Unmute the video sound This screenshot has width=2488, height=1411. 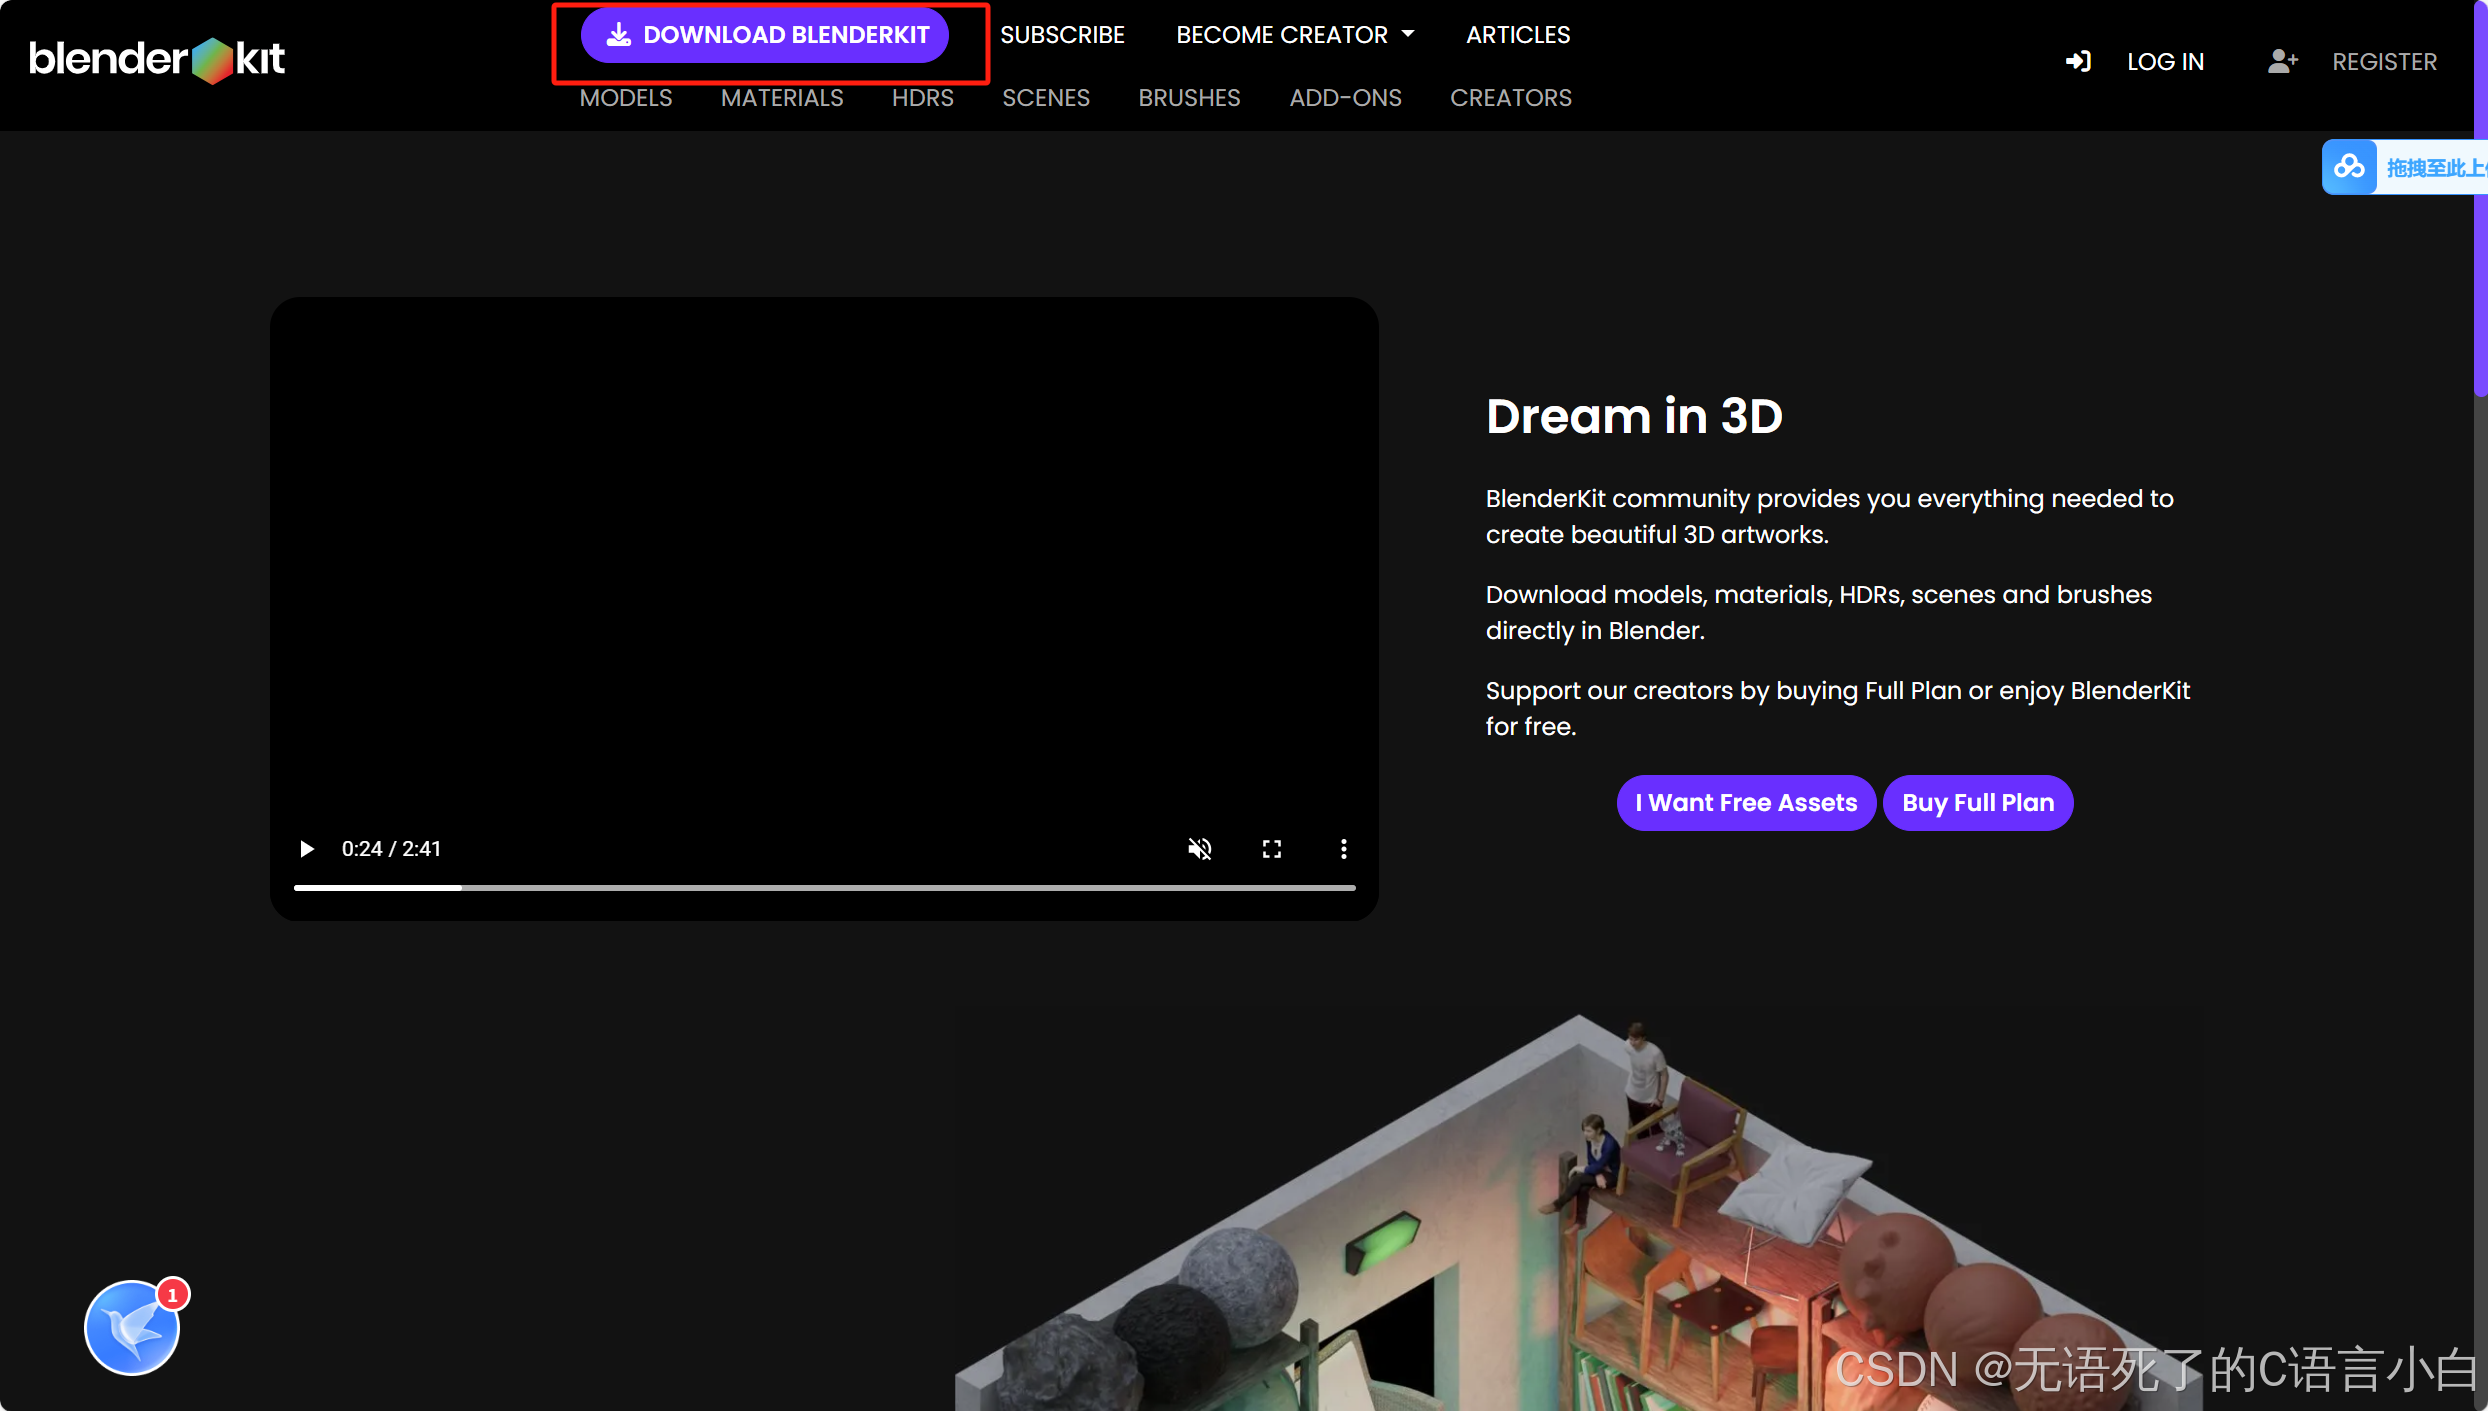(1200, 849)
